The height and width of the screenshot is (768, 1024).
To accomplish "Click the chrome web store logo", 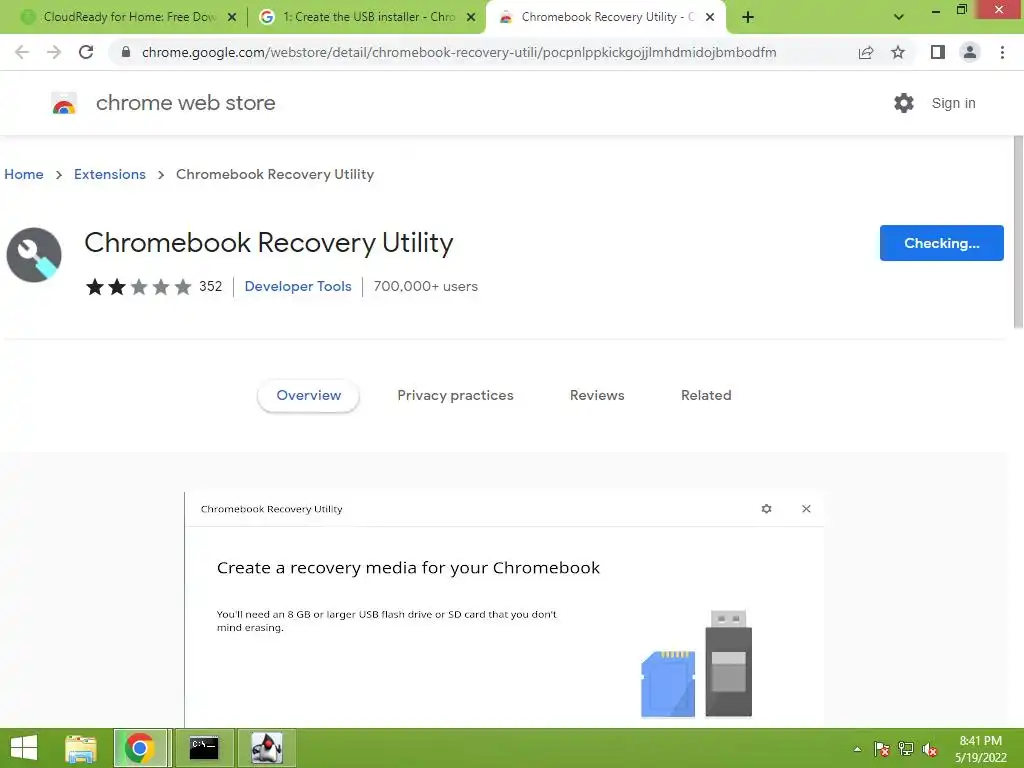I will point(64,103).
